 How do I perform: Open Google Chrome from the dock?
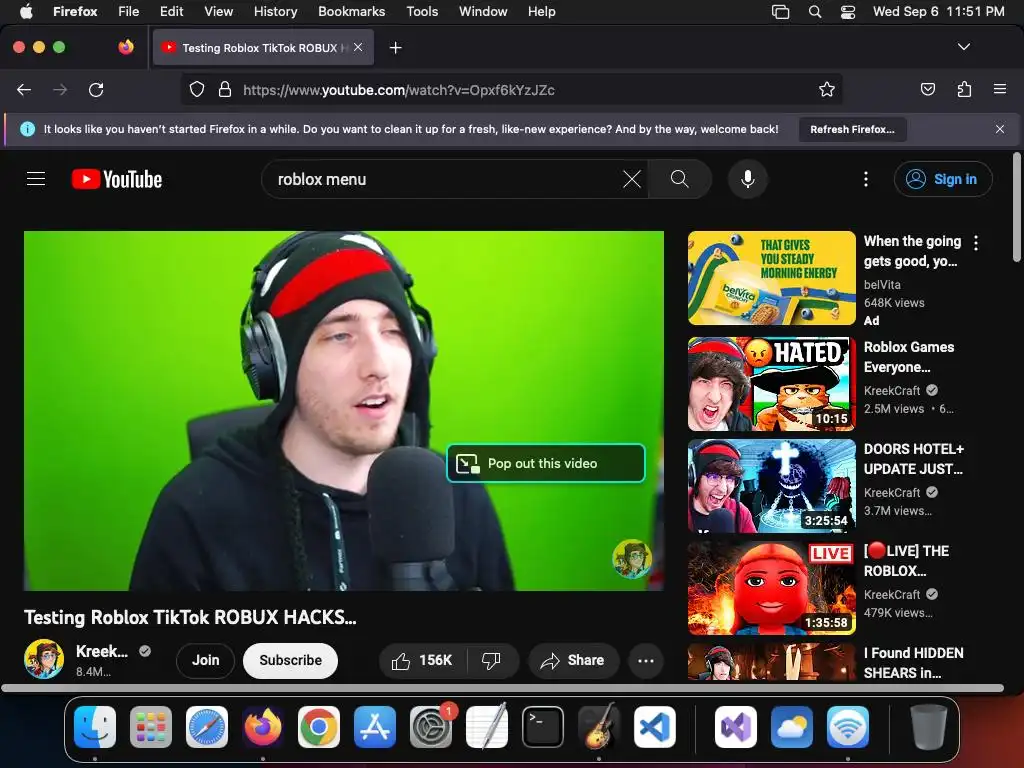[x=319, y=727]
